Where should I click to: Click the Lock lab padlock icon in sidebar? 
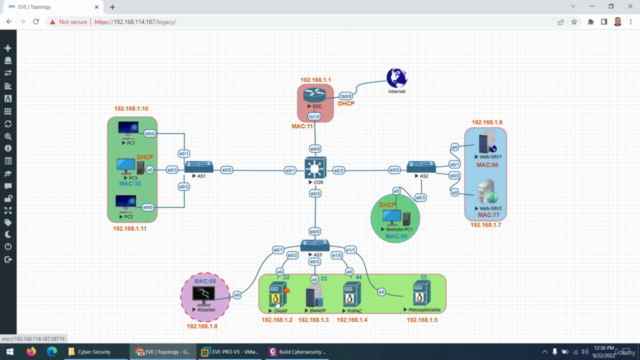[8, 199]
